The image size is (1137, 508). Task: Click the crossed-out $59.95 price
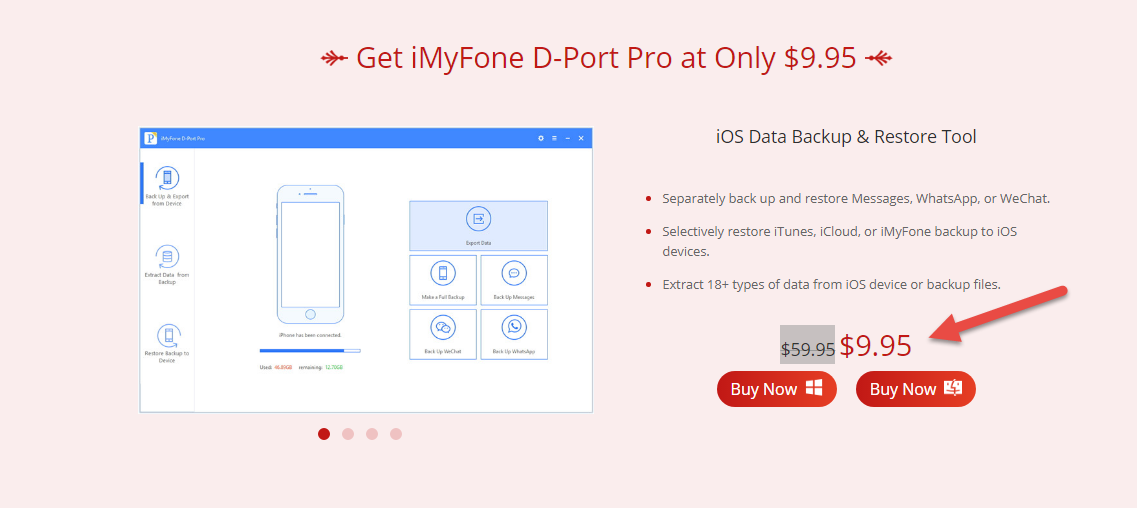(807, 349)
